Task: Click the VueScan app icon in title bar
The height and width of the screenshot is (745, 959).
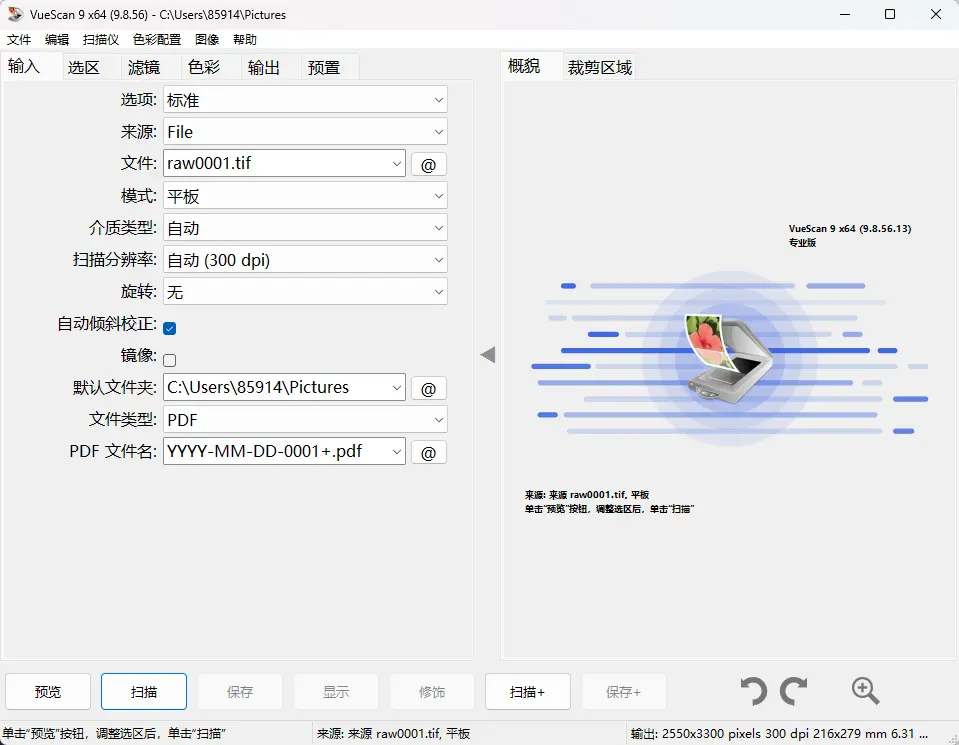Action: 15,14
